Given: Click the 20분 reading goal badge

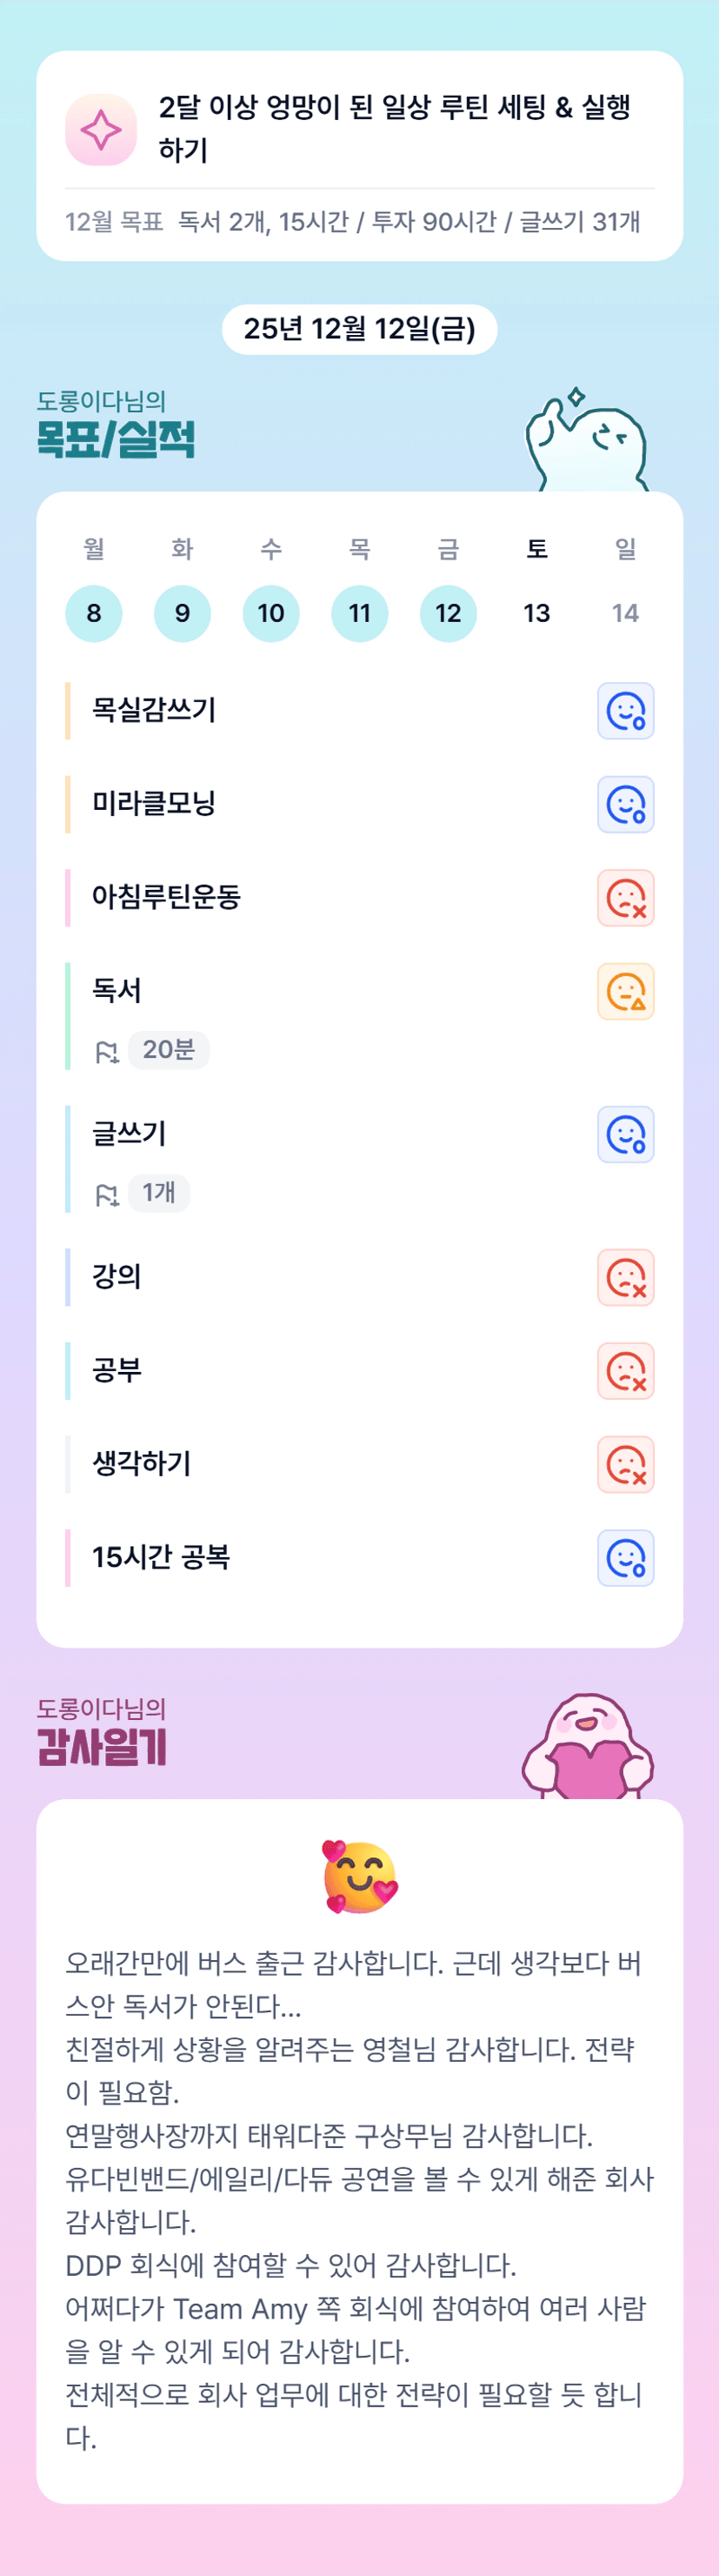Looking at the screenshot, I should [x=168, y=1050].
